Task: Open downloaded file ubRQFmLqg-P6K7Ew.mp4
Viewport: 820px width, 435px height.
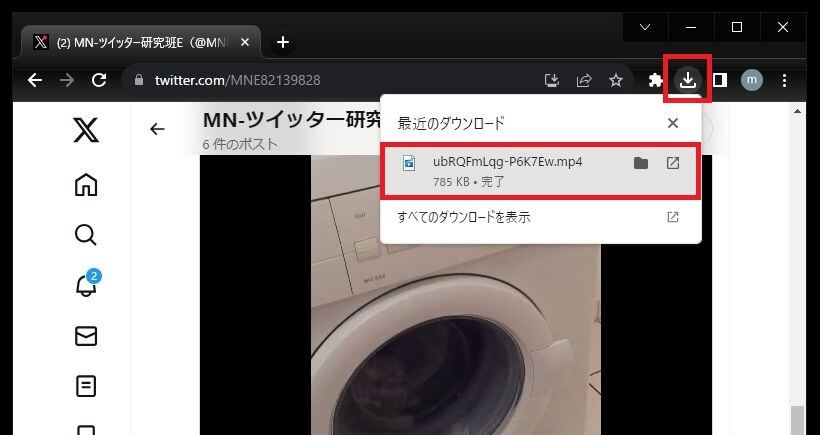Action: [x=540, y=171]
